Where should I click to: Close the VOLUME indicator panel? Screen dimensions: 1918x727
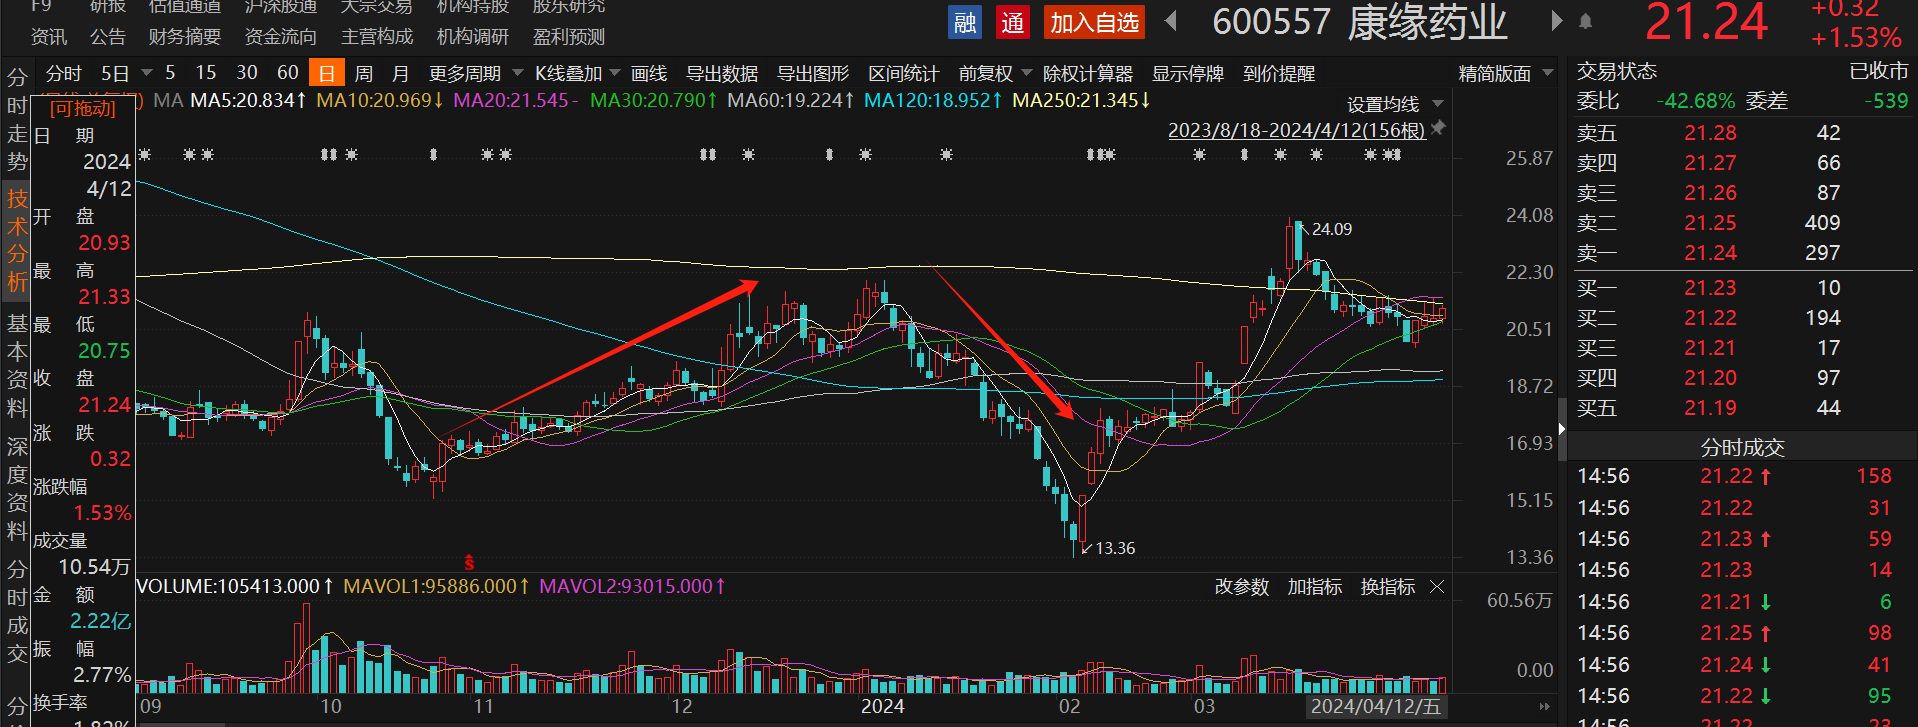1437,587
